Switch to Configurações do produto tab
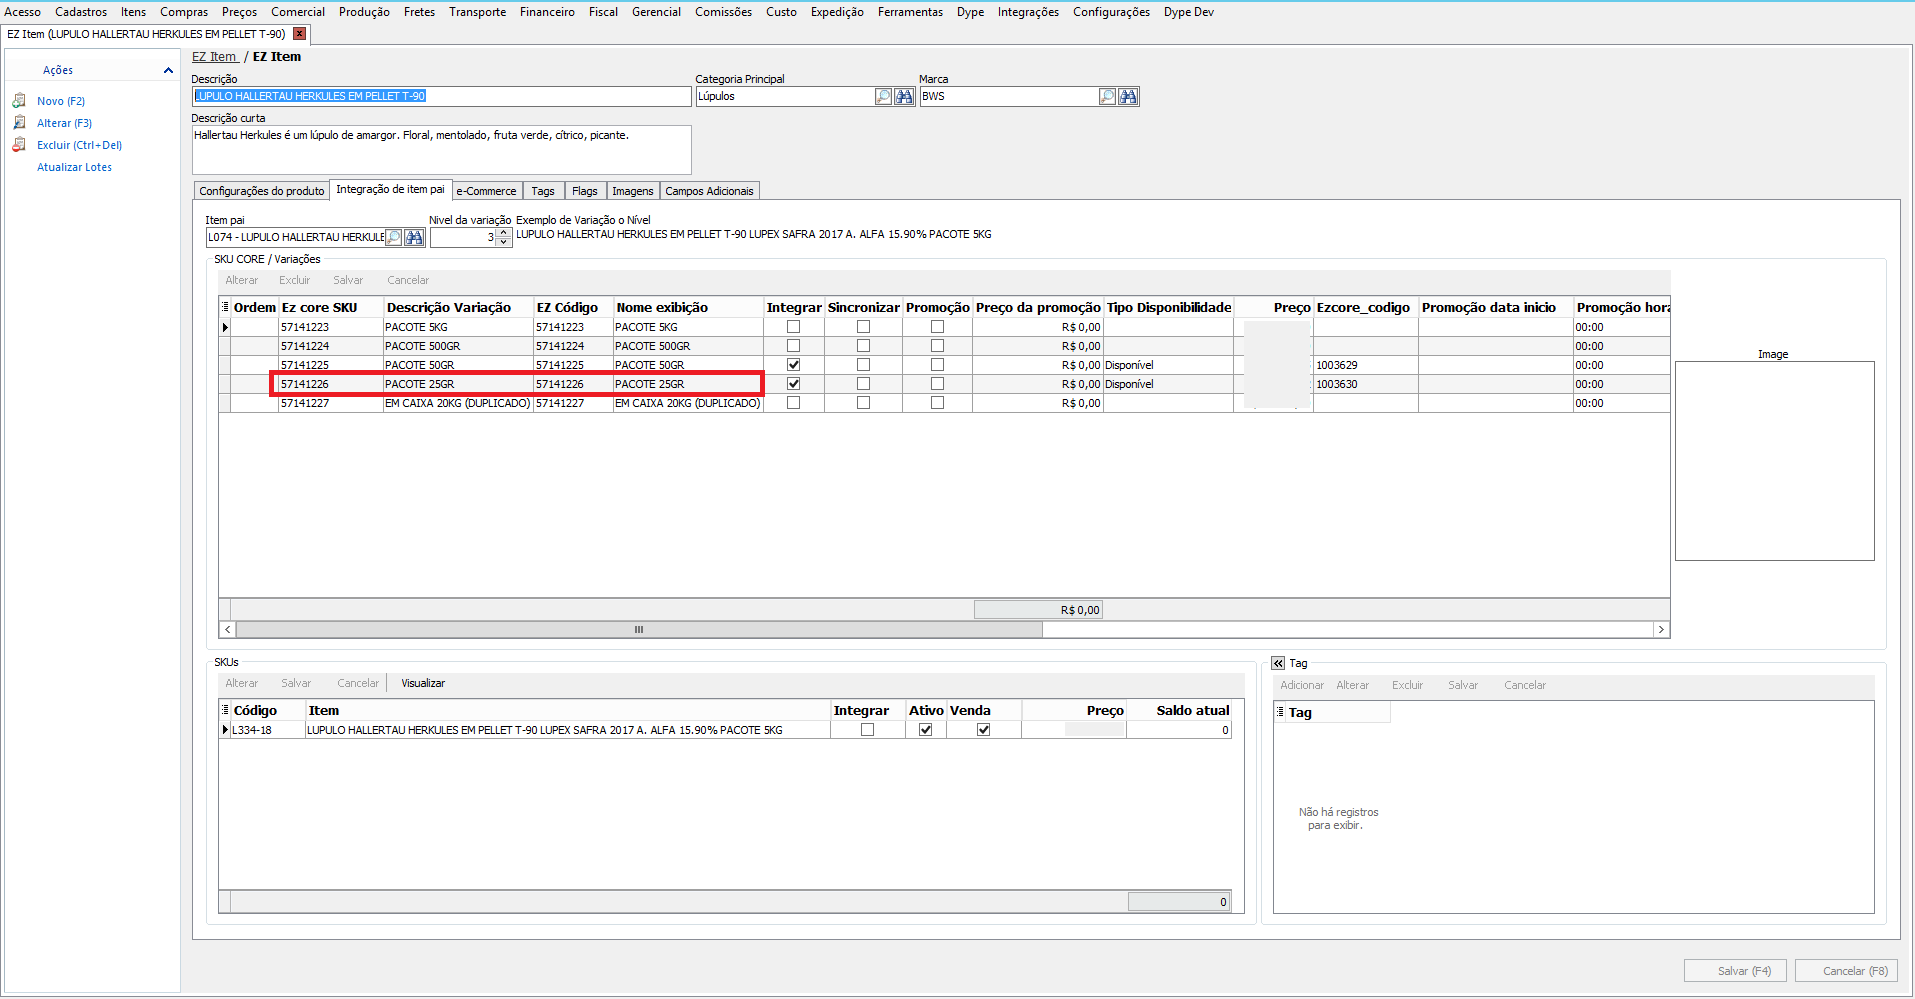This screenshot has height=999, width=1915. [x=261, y=191]
